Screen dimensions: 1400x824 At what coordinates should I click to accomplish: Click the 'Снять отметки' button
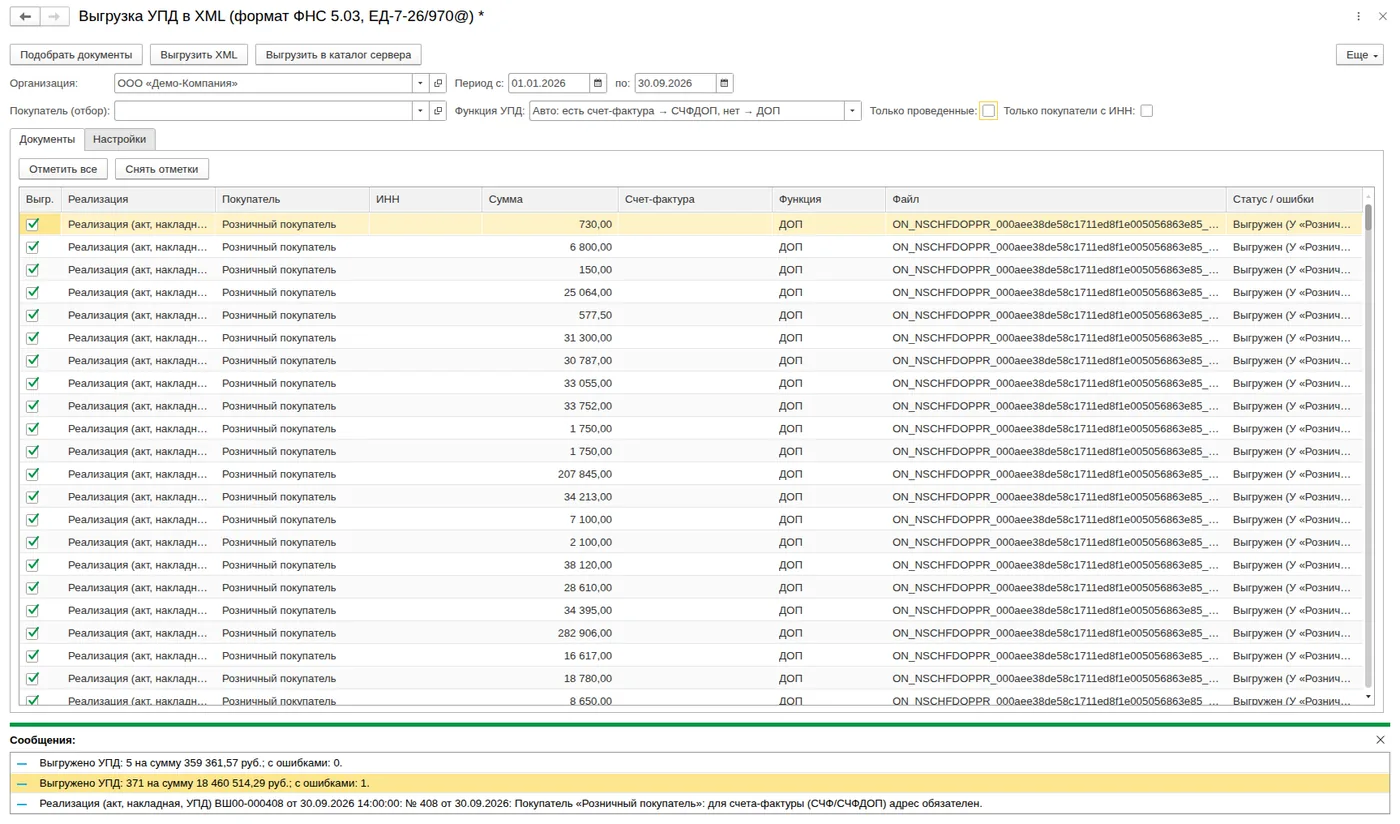[x=162, y=169]
